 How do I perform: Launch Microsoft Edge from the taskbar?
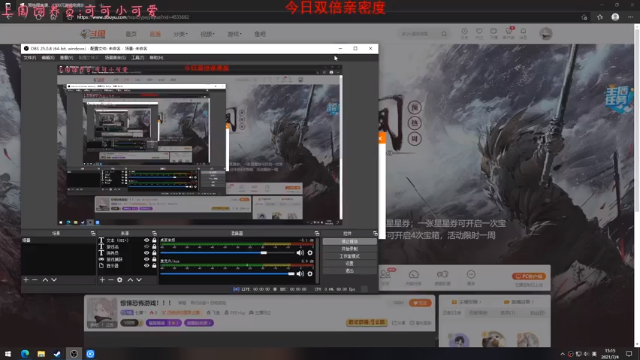tap(24, 353)
